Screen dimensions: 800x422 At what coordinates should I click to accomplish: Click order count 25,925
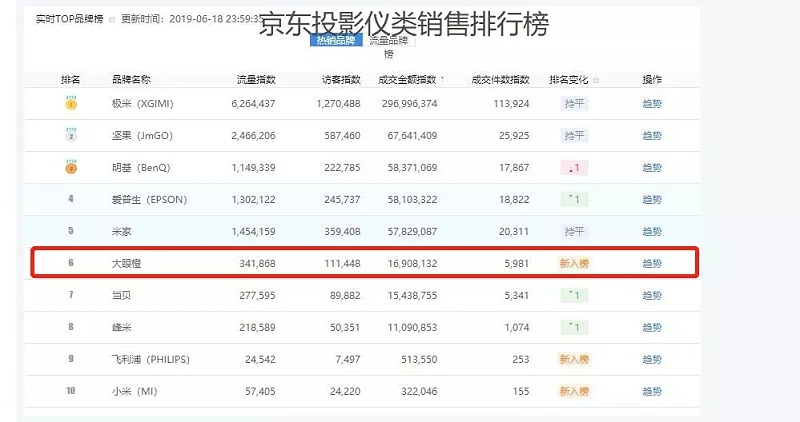click(514, 136)
